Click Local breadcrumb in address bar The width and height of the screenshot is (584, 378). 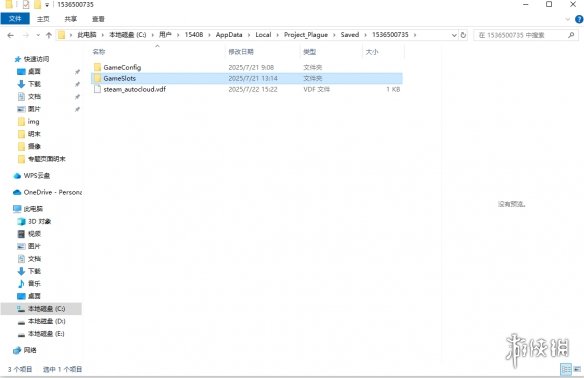click(x=263, y=35)
